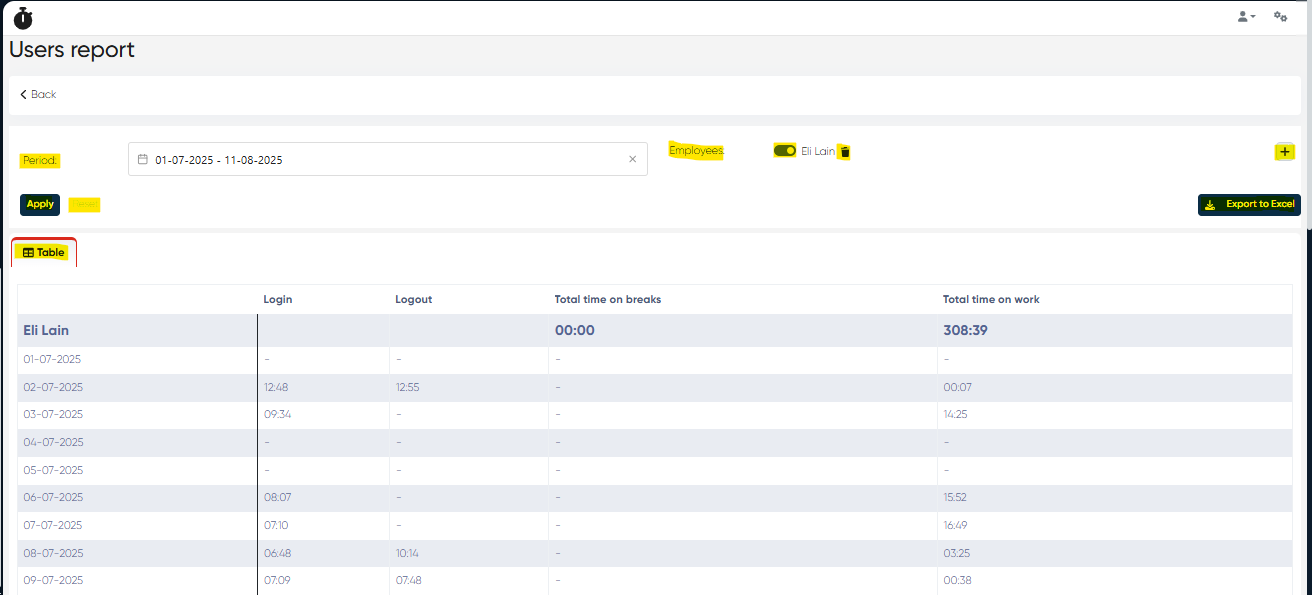Toggle the Eli Lain employee switch
This screenshot has height=595, width=1312.
(785, 151)
